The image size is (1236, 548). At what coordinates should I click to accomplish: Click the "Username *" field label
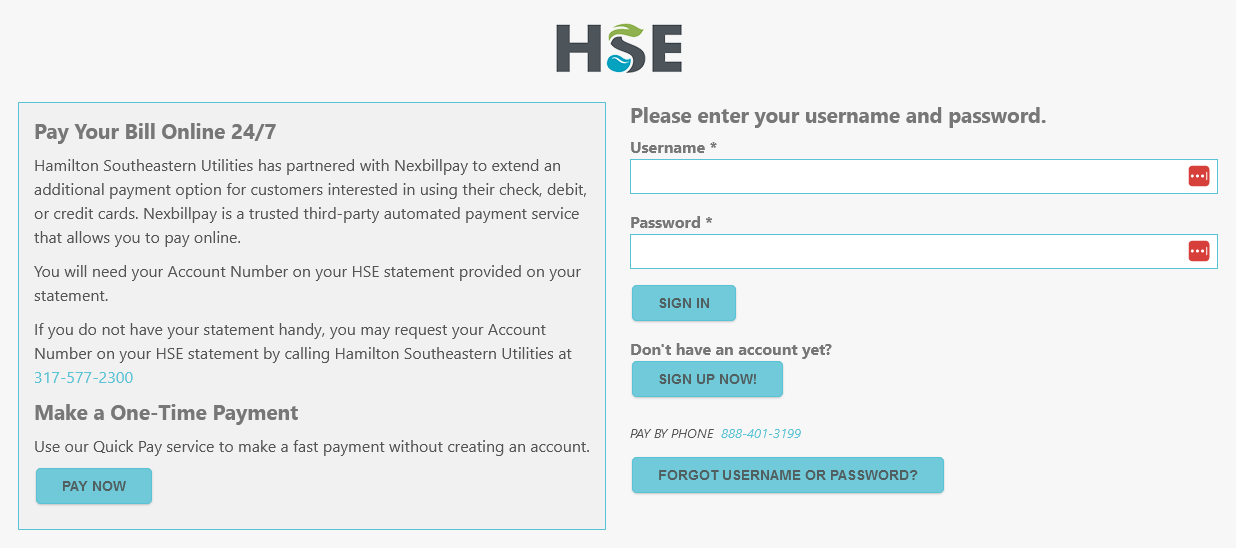click(x=674, y=148)
